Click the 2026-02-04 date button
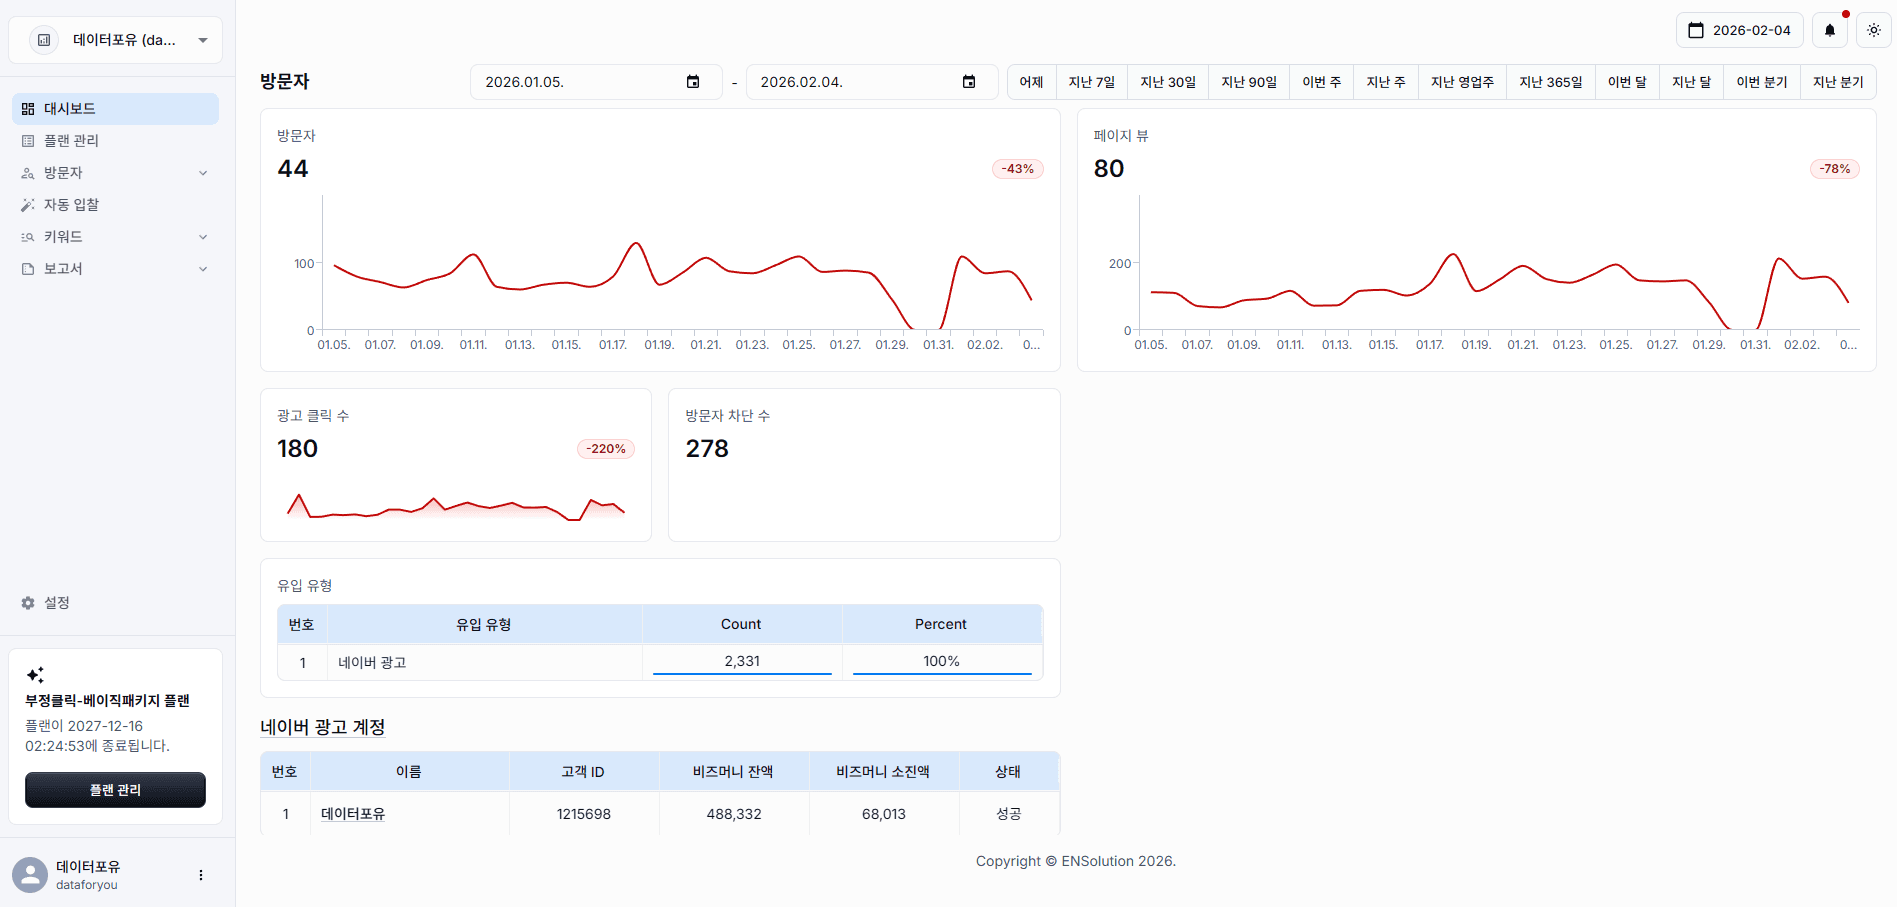 [x=1739, y=30]
